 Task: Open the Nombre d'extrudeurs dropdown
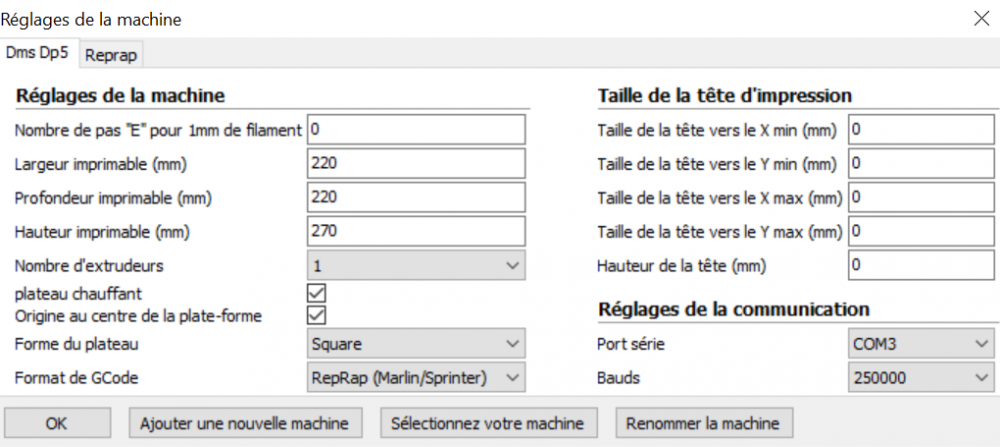coord(416,266)
